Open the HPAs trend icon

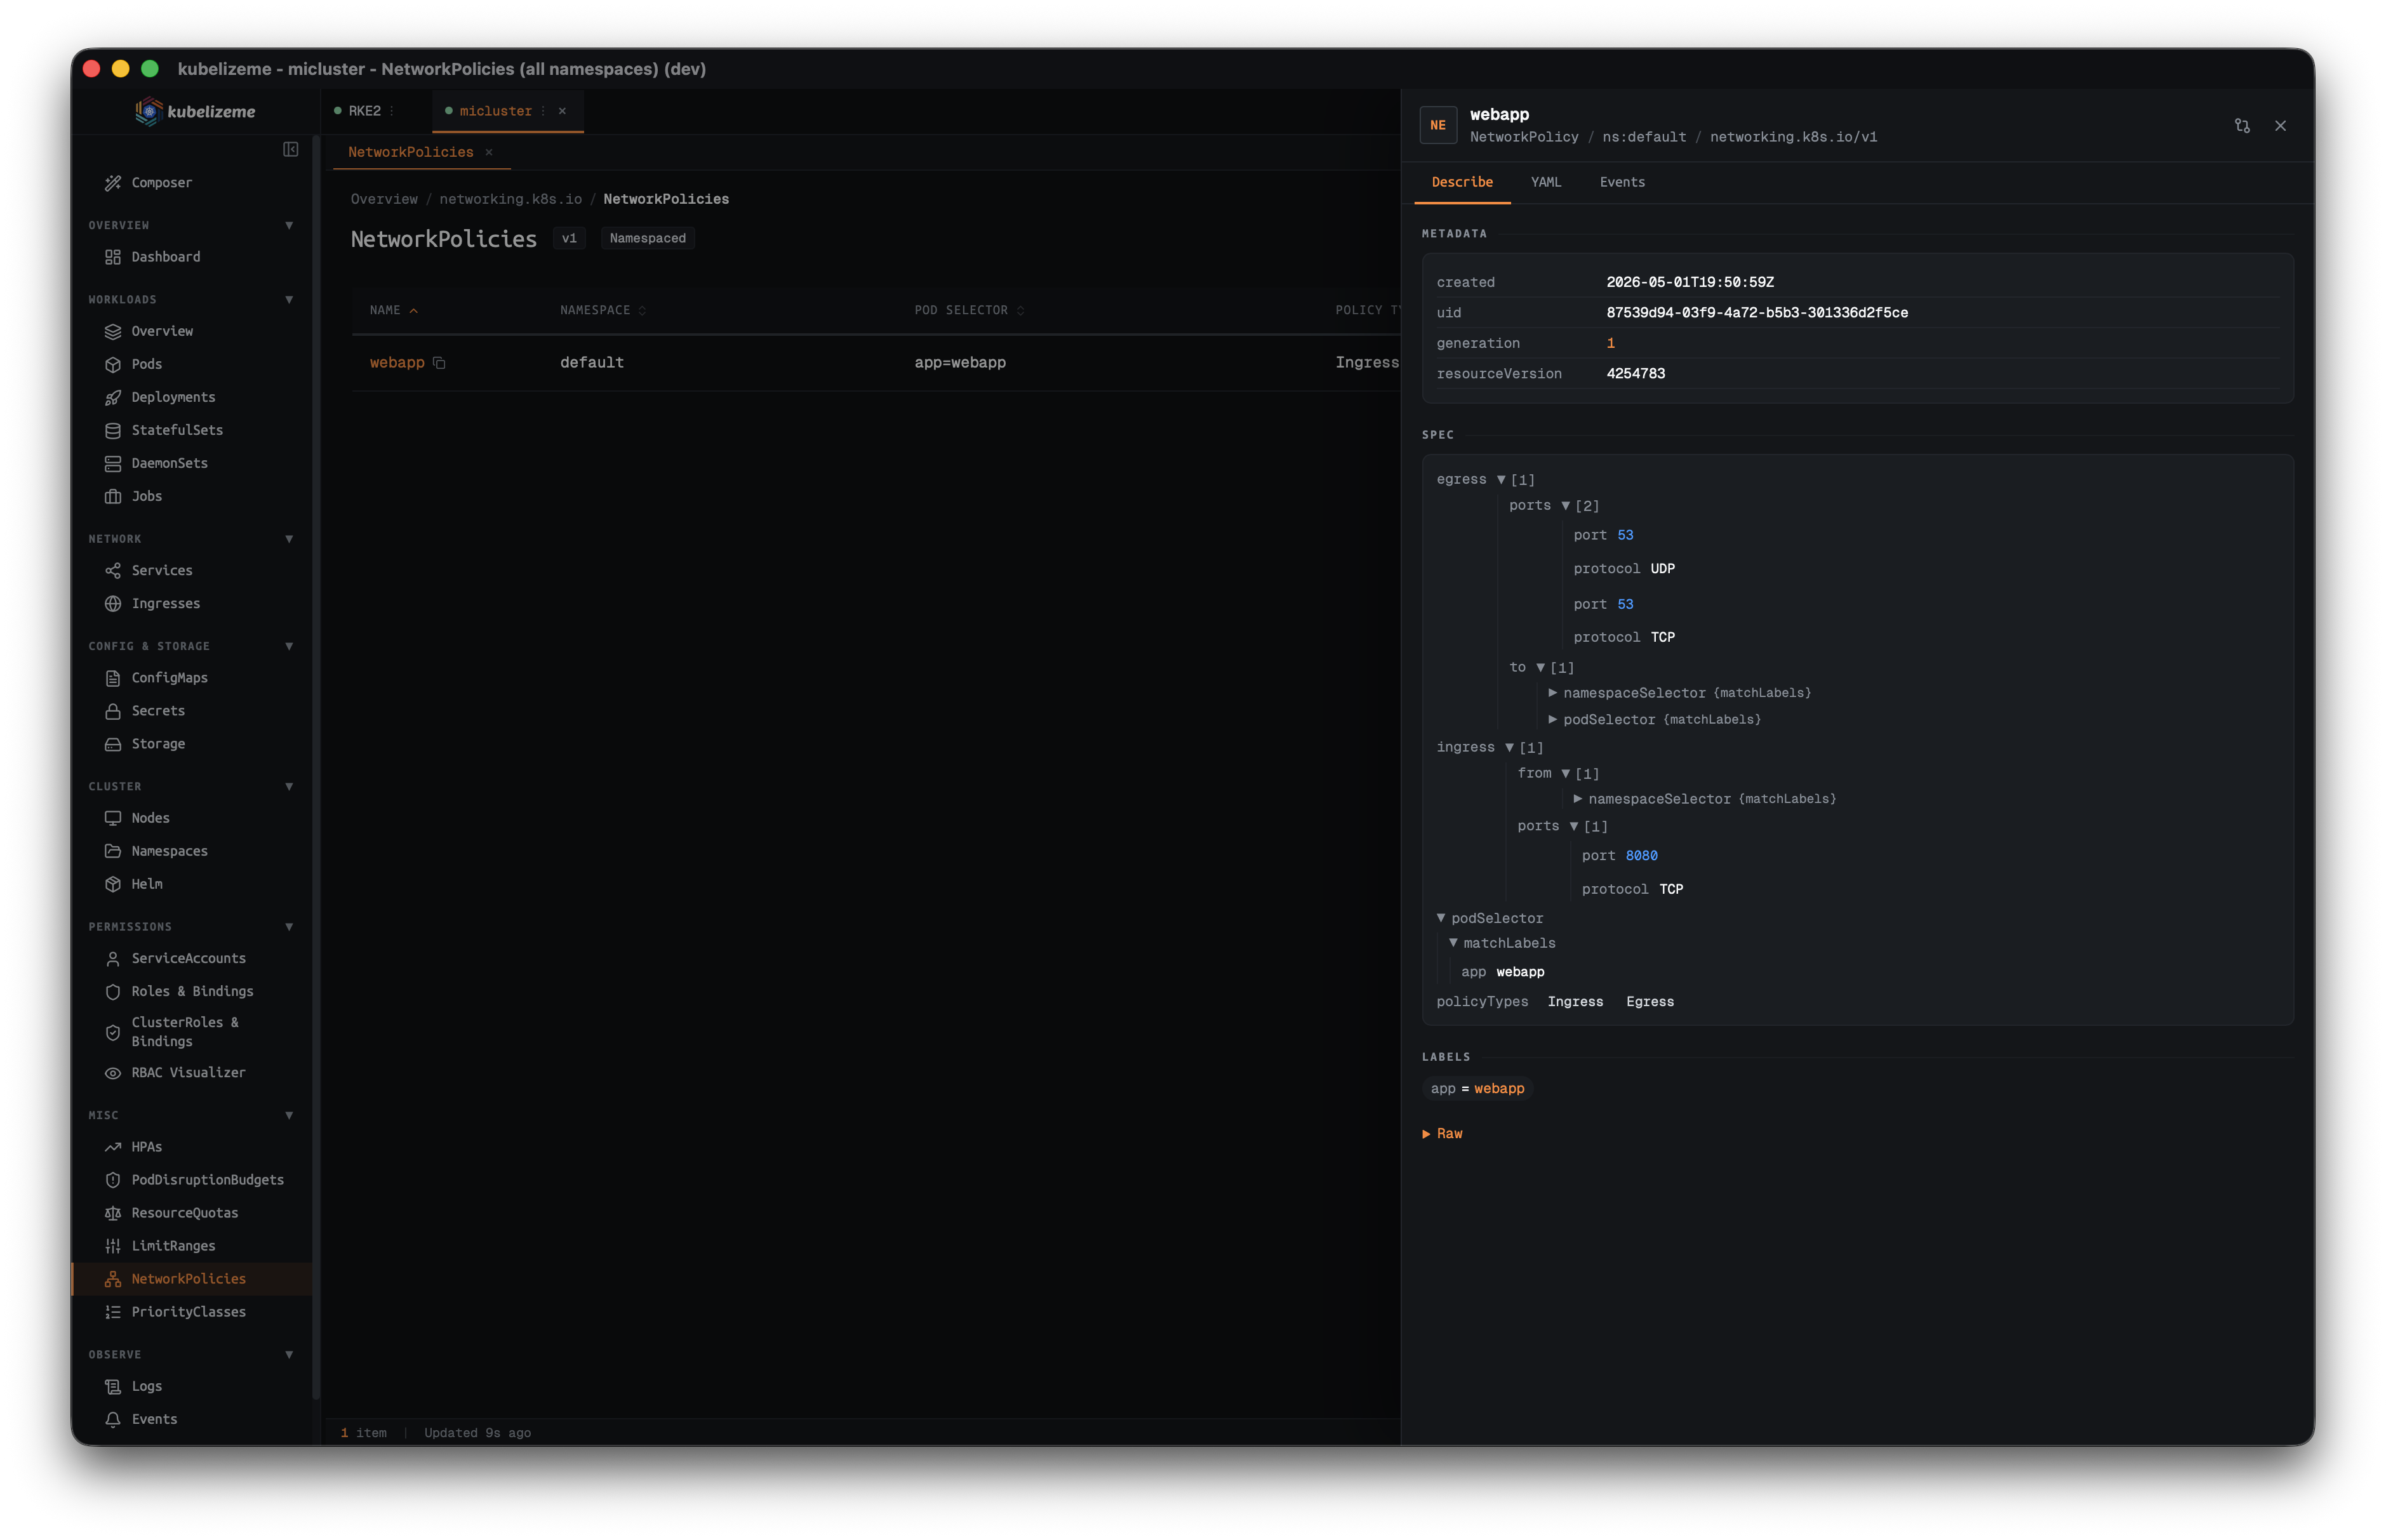113,1147
